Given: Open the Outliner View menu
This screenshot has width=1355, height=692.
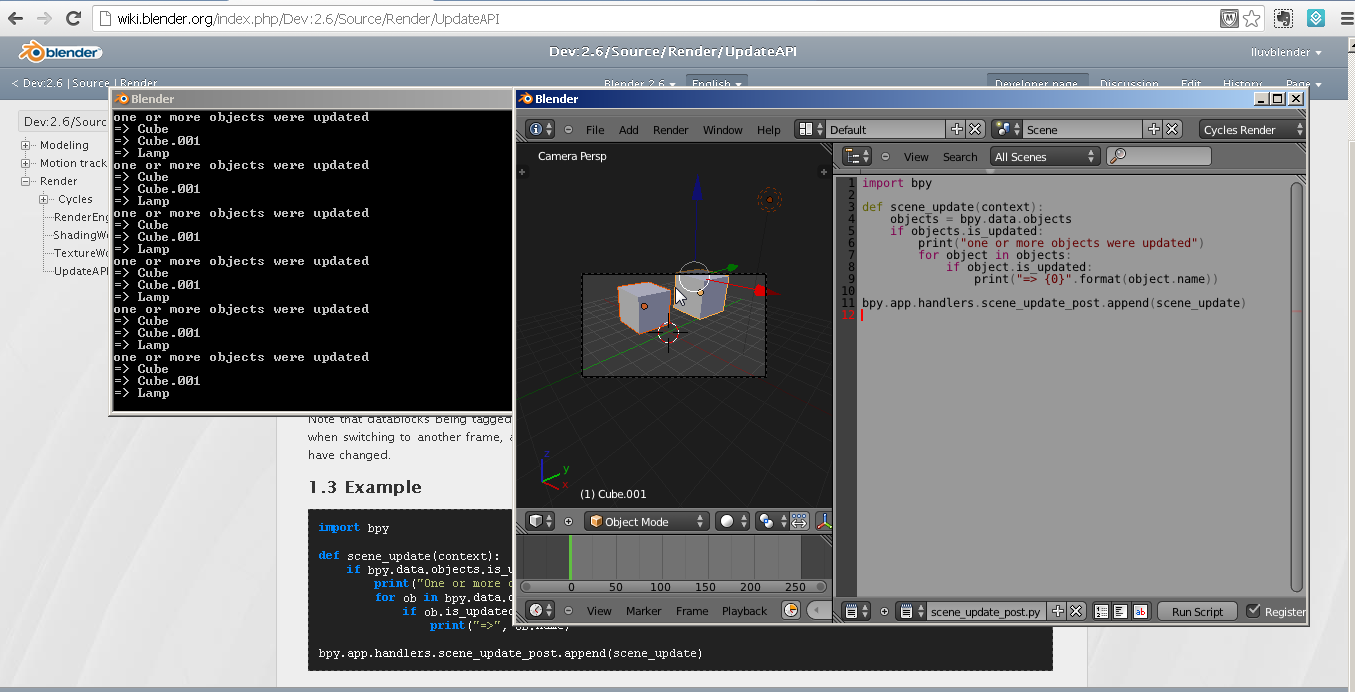Looking at the screenshot, I should (916, 157).
